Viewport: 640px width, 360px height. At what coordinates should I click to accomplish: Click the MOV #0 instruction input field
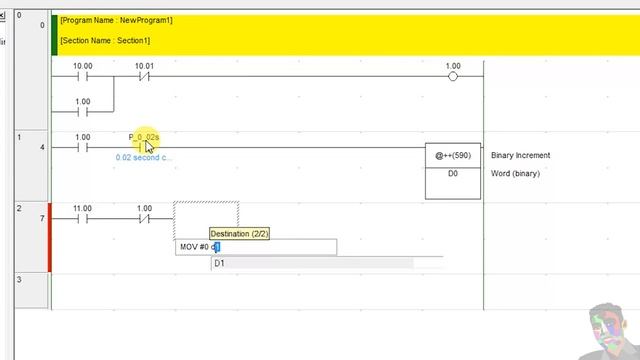click(256, 247)
